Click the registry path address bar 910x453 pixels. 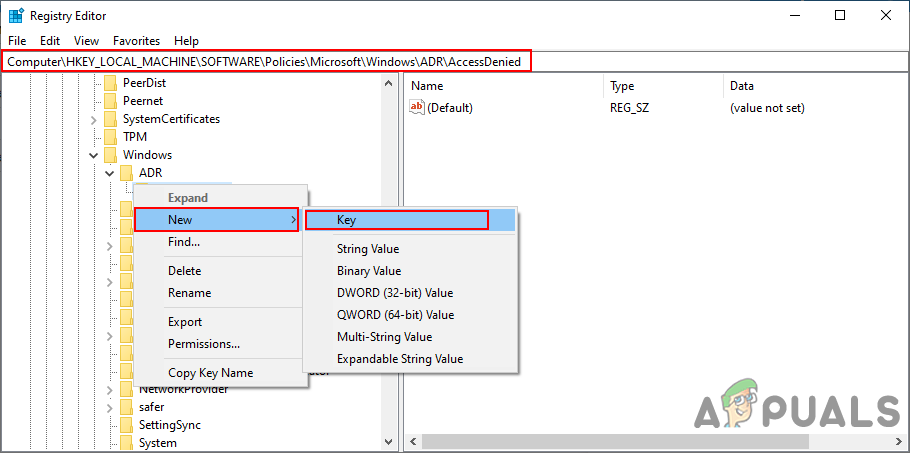tap(455, 61)
